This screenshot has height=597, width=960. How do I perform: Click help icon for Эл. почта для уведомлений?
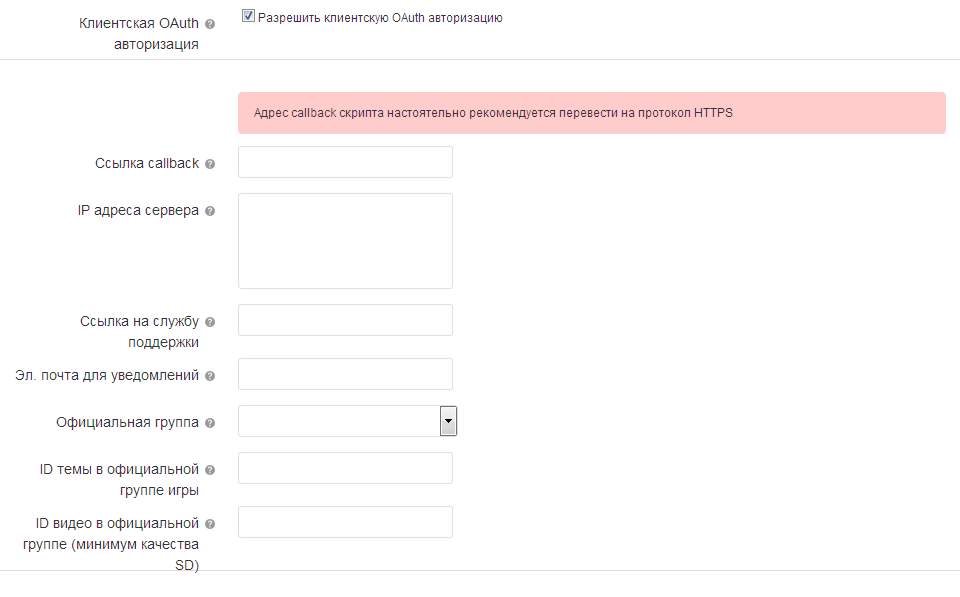point(210,376)
